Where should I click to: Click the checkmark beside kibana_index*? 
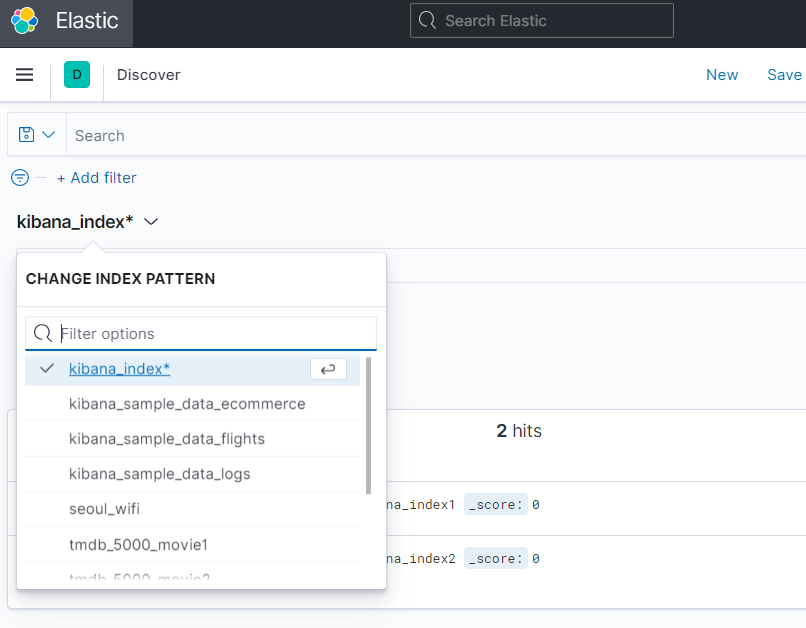click(x=47, y=368)
